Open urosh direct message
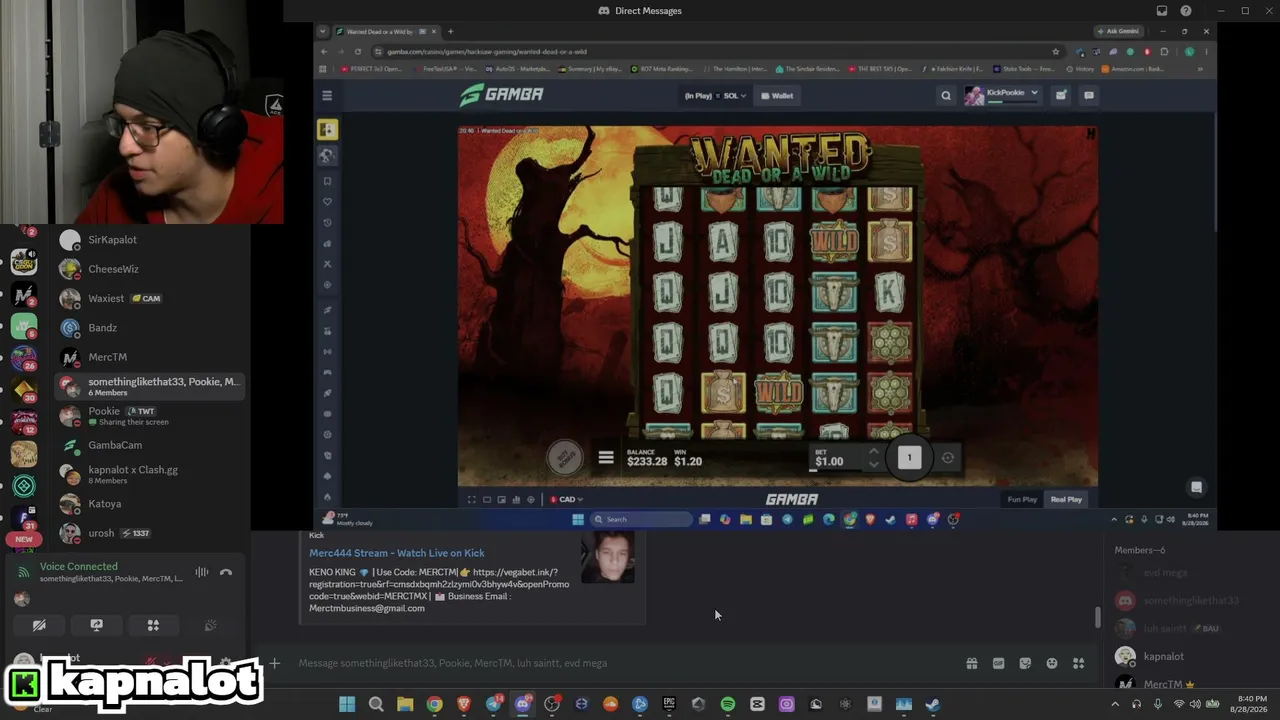1280x720 pixels. [x=150, y=533]
